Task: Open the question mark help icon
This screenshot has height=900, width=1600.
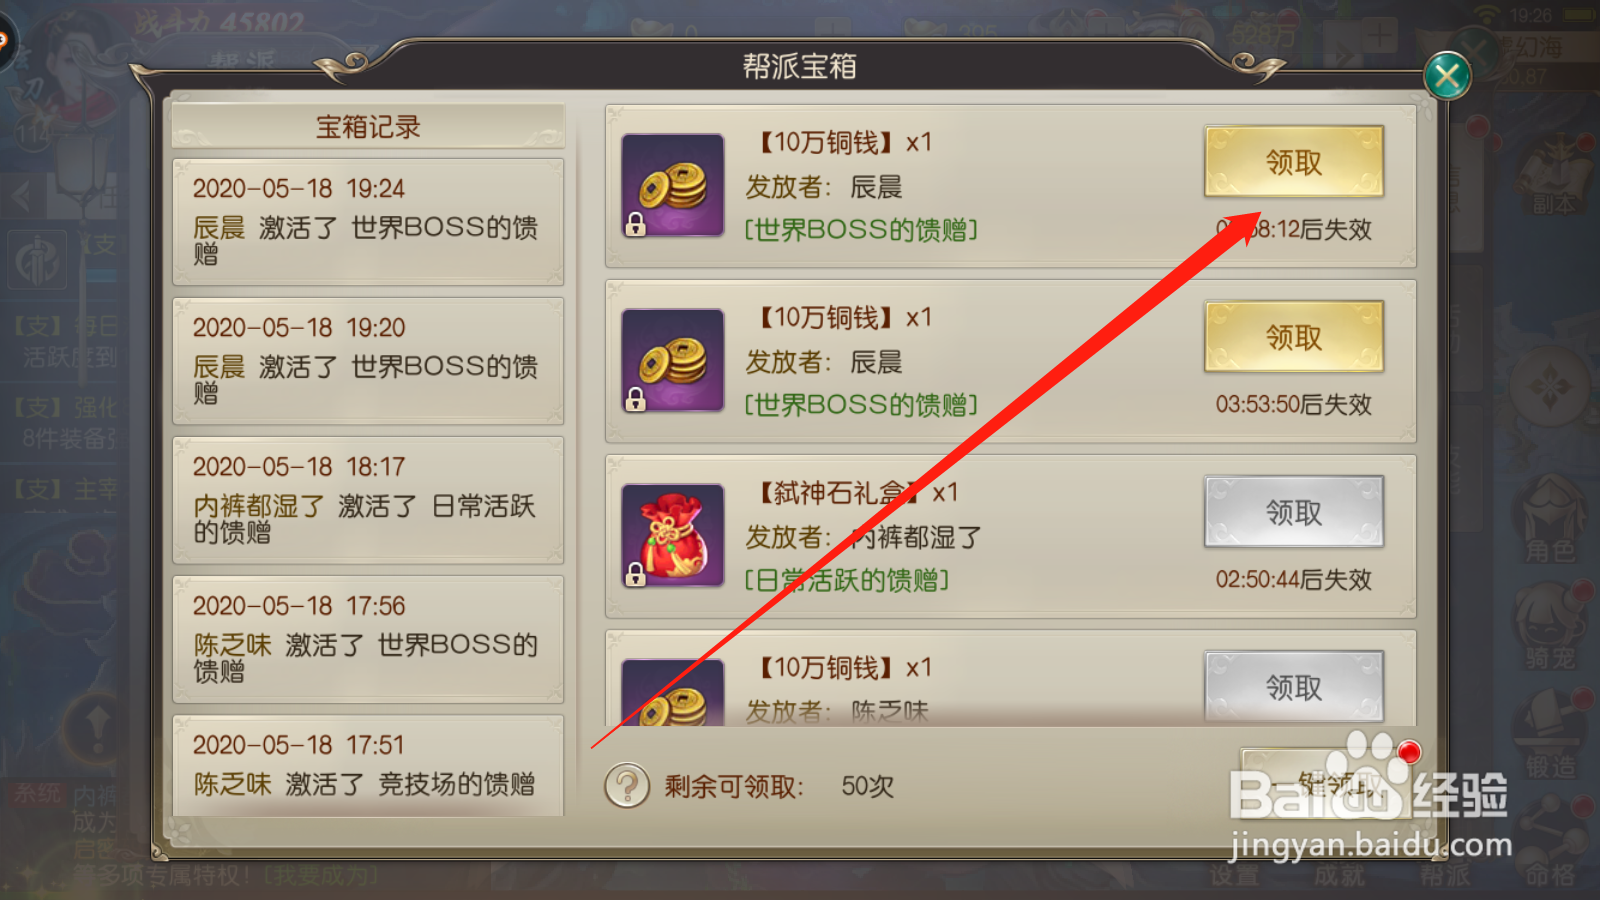Action: (627, 786)
